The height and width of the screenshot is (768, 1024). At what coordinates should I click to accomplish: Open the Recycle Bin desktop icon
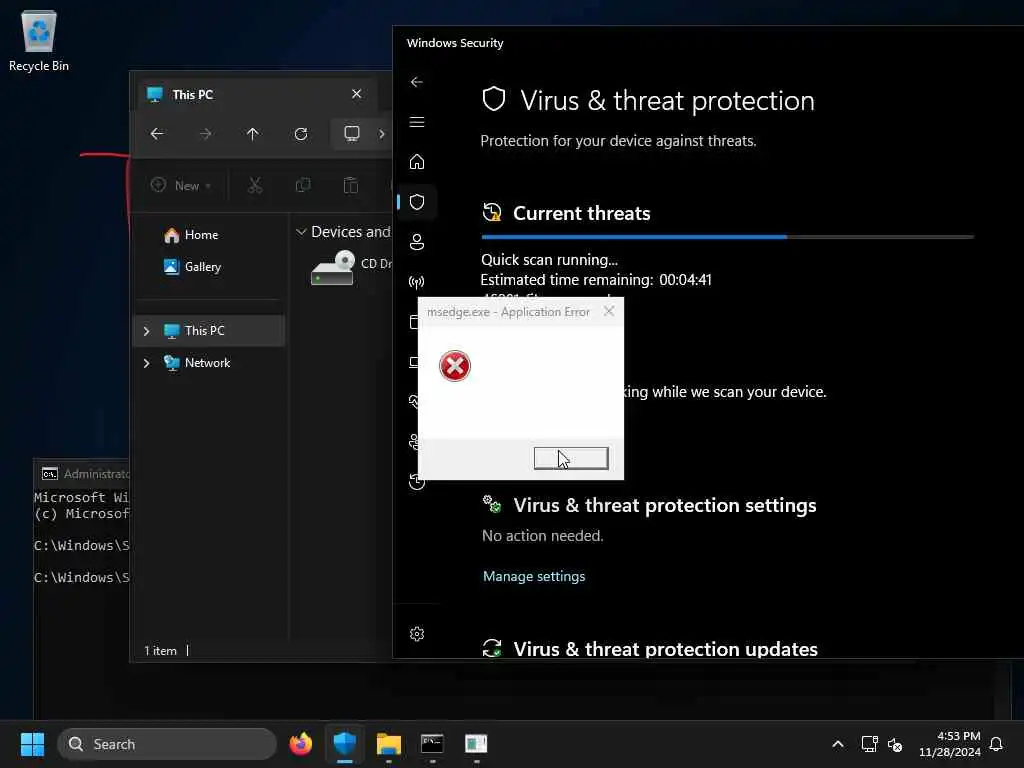coord(39,40)
